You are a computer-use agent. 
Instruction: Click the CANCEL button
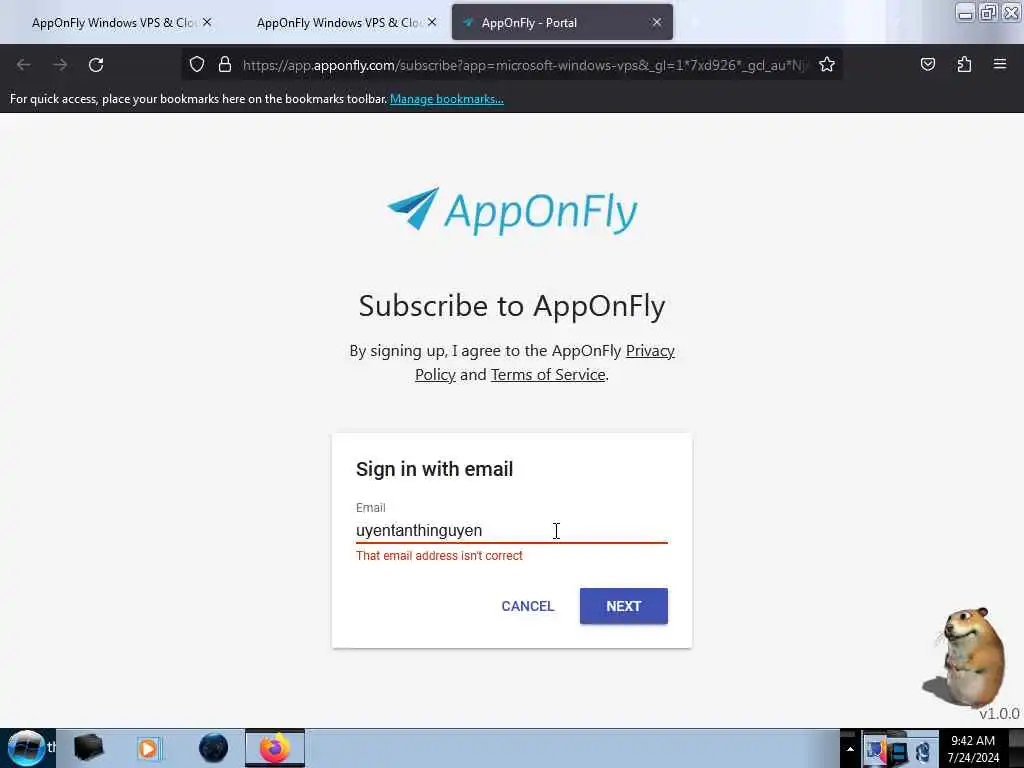[528, 606]
